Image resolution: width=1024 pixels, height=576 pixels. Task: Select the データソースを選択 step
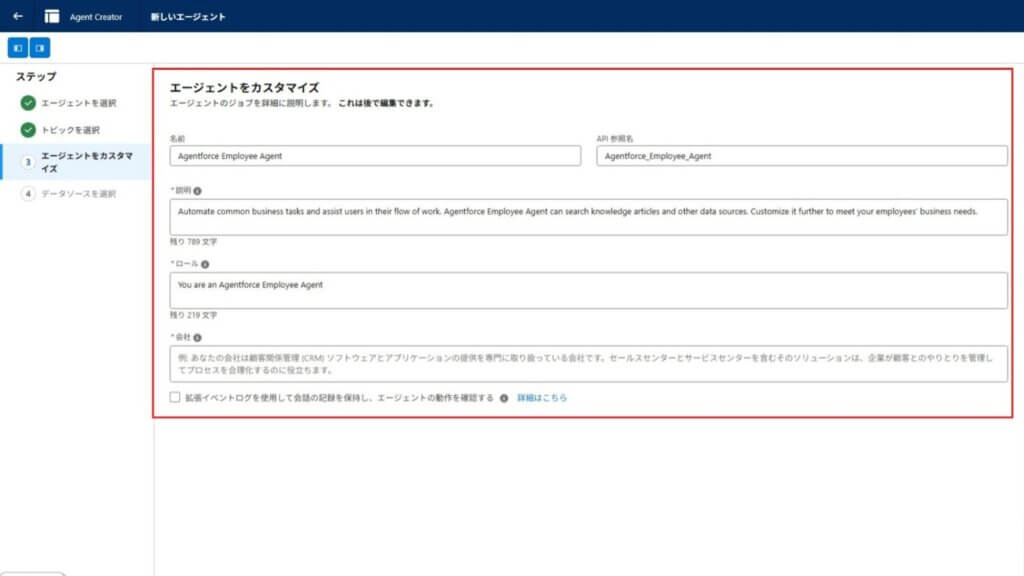(x=78, y=194)
